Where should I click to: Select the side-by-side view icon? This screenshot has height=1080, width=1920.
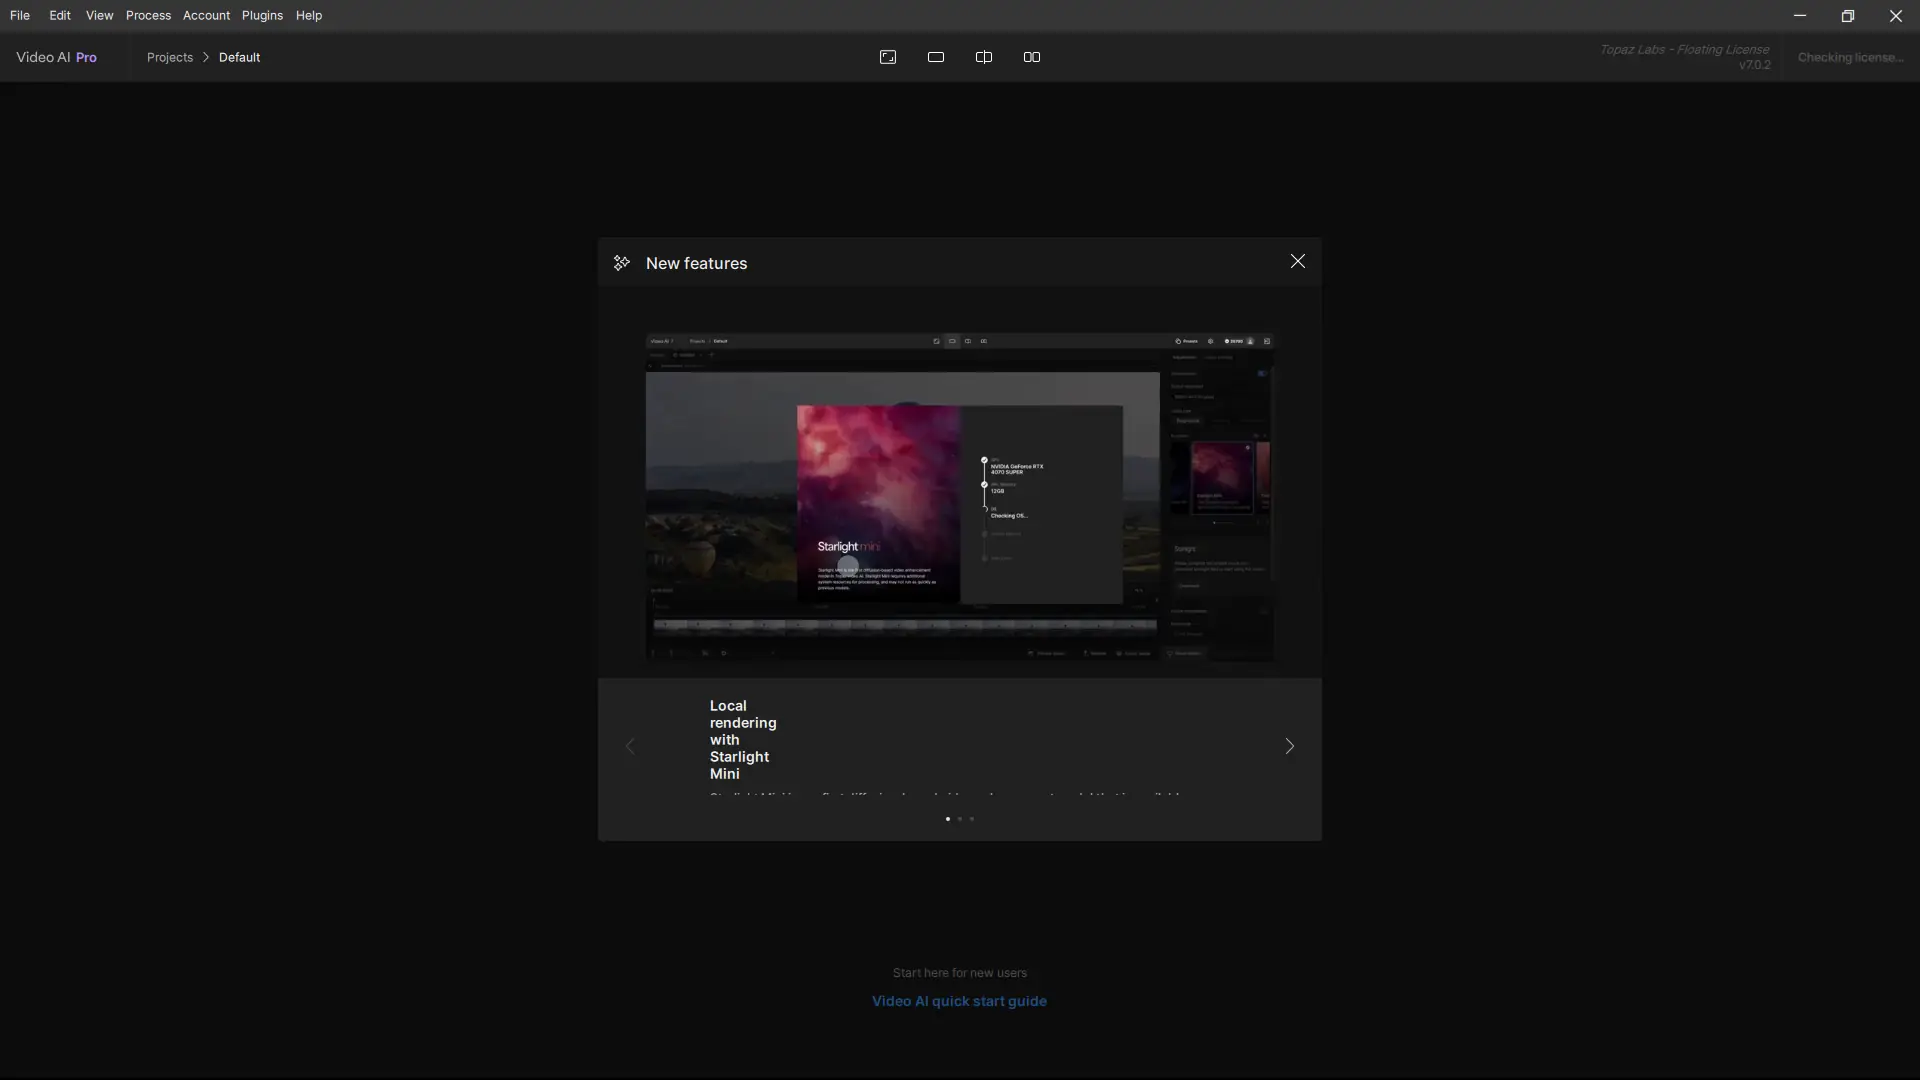pyautogui.click(x=1032, y=57)
